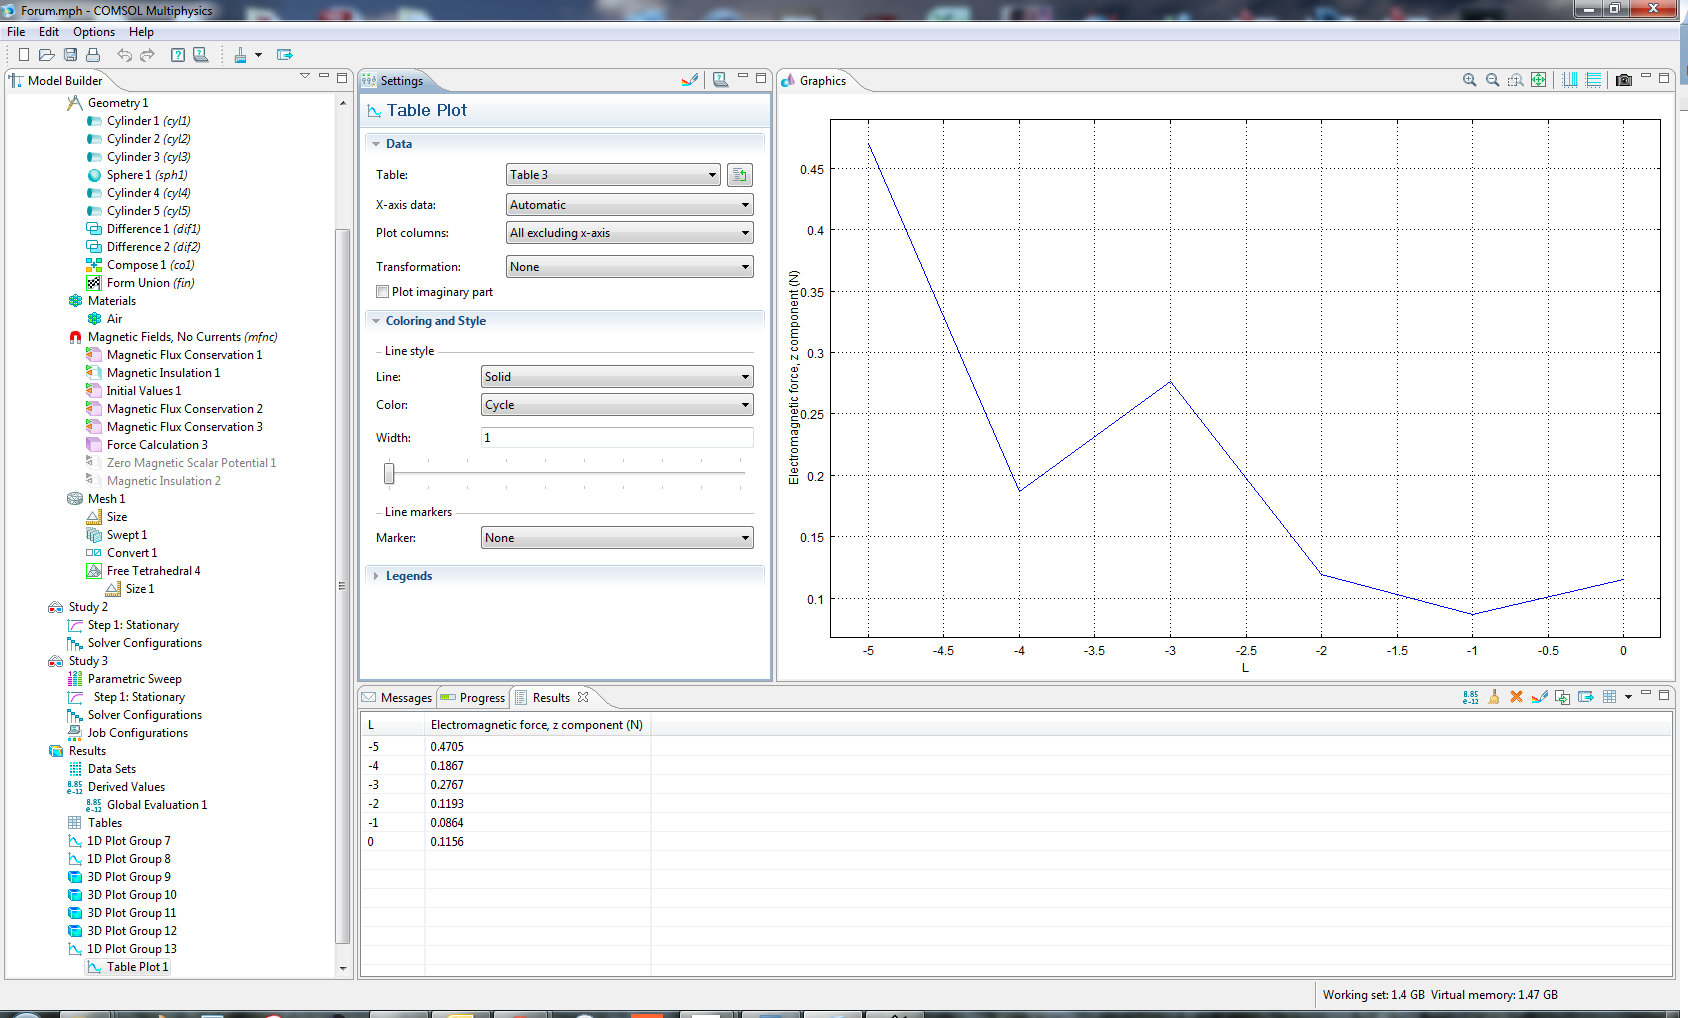The height and width of the screenshot is (1018, 1688).
Task: Click the line Width slider handle
Action: click(389, 473)
